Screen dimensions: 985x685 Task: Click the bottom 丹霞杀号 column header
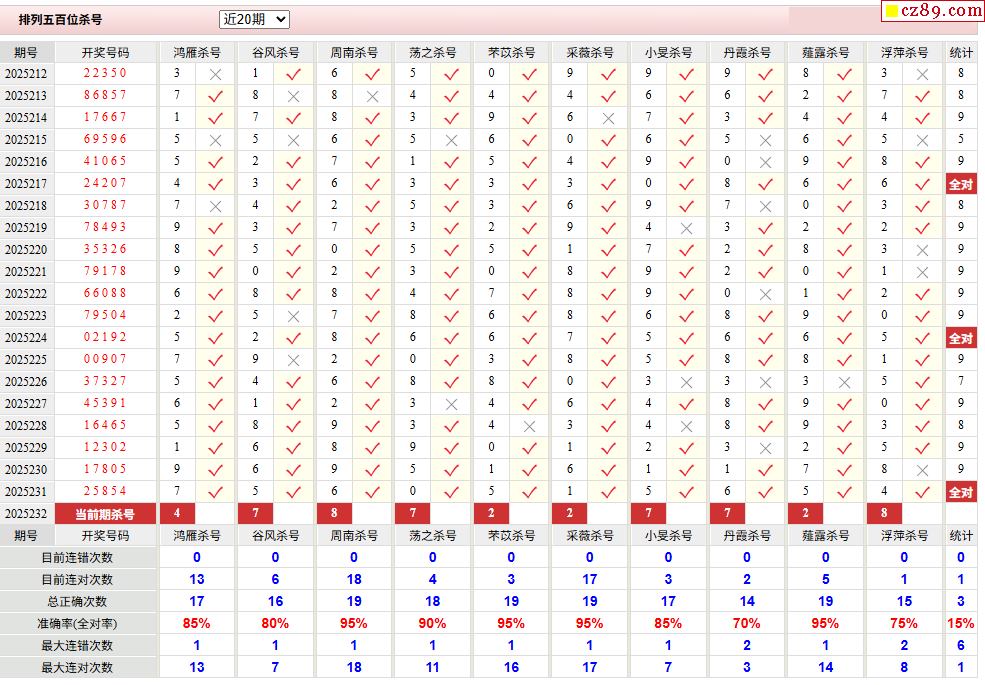[747, 535]
